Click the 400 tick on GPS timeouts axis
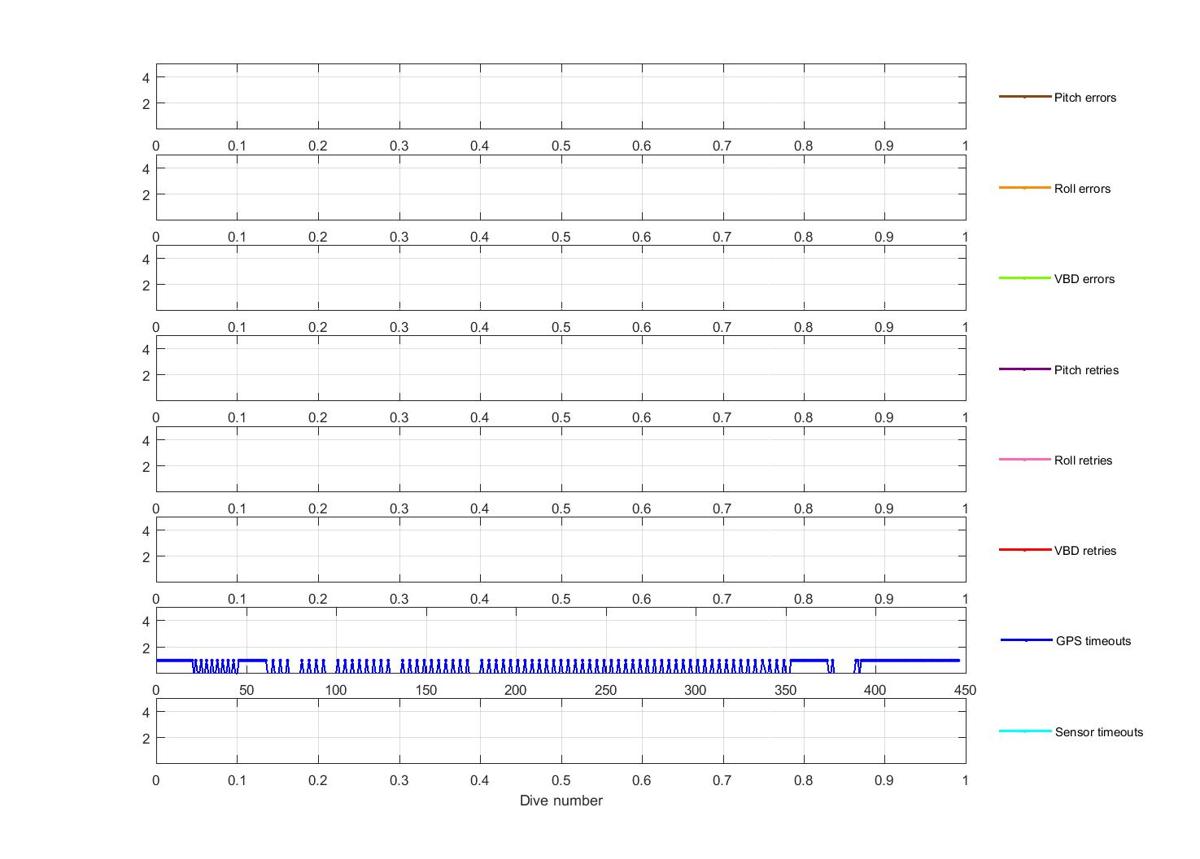 [x=875, y=690]
